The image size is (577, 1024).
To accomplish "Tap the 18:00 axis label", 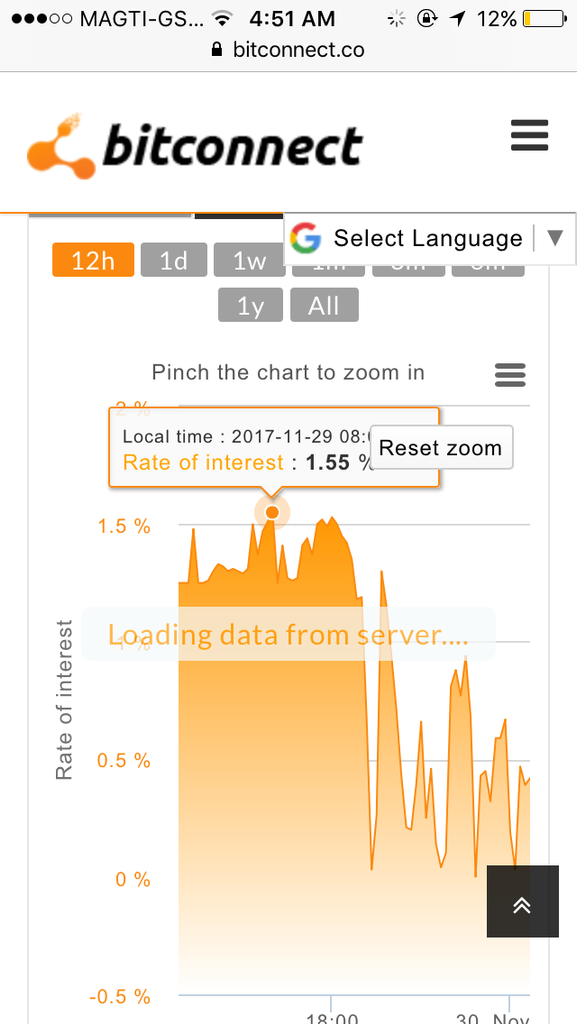I will tap(332, 1018).
